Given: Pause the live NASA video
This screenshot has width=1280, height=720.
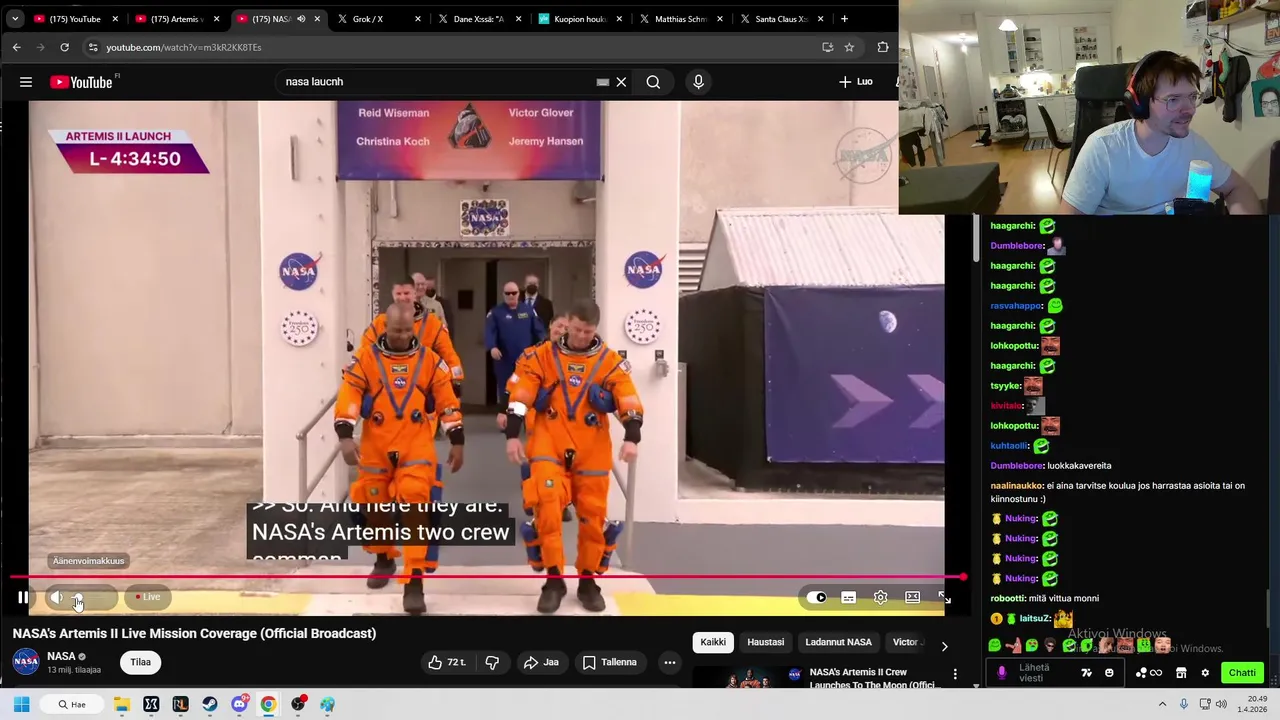Looking at the screenshot, I should coord(22,598).
